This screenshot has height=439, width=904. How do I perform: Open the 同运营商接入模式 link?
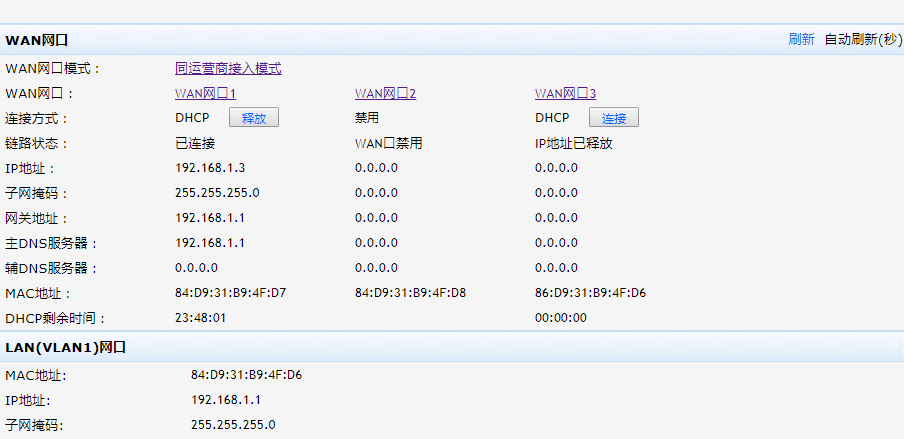(x=228, y=69)
